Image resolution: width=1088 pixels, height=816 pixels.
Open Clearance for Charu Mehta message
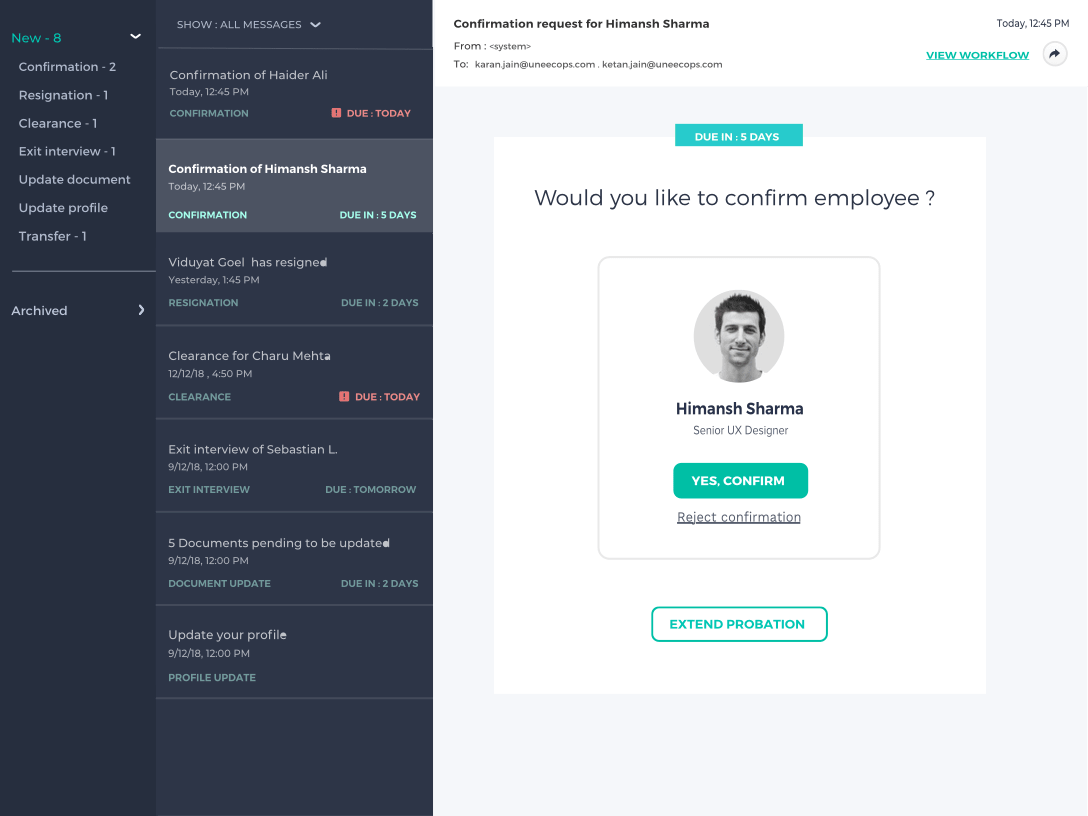[x=294, y=373]
